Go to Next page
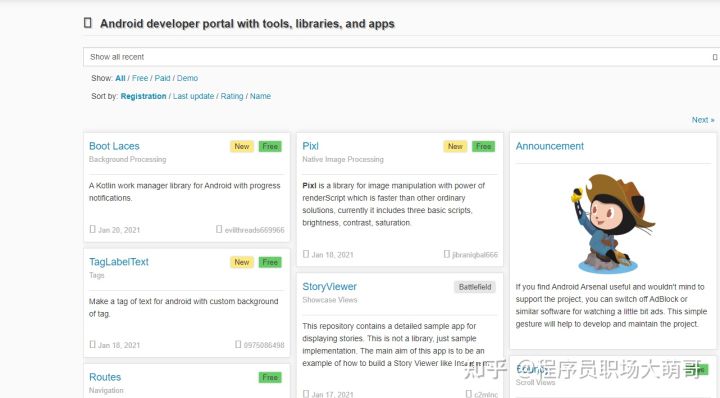This screenshot has height=398, width=720. tap(703, 120)
